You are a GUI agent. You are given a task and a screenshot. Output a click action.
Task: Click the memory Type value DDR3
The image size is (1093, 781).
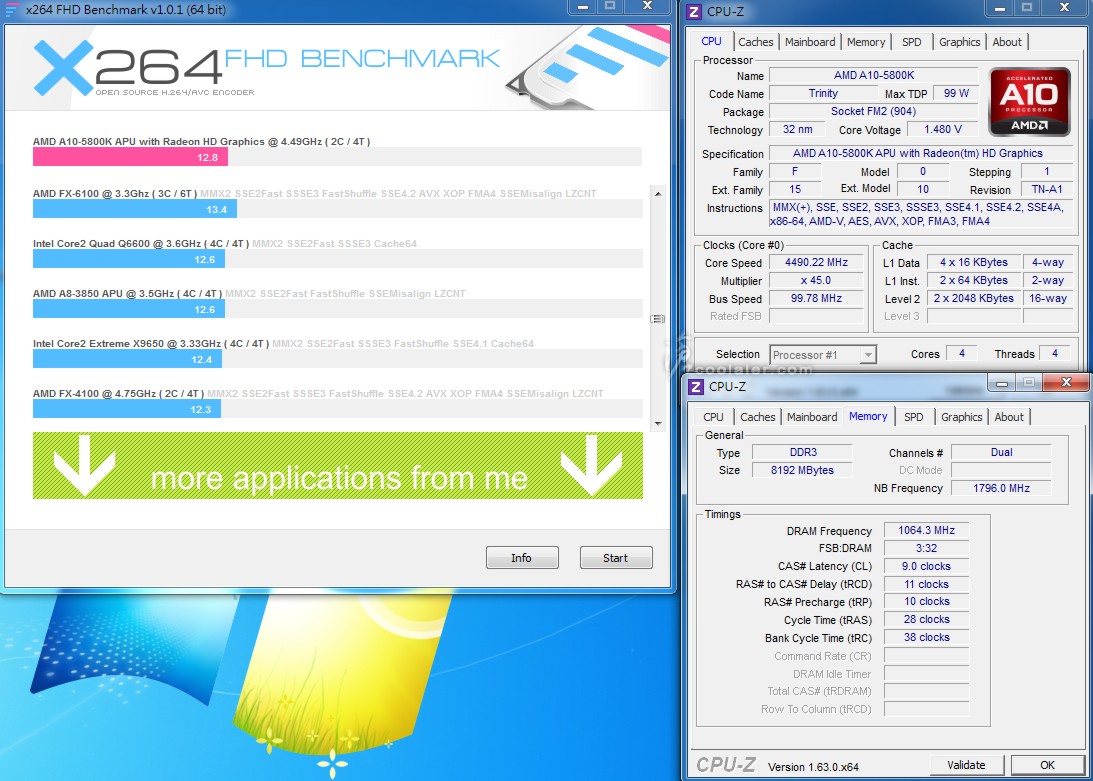tap(802, 453)
